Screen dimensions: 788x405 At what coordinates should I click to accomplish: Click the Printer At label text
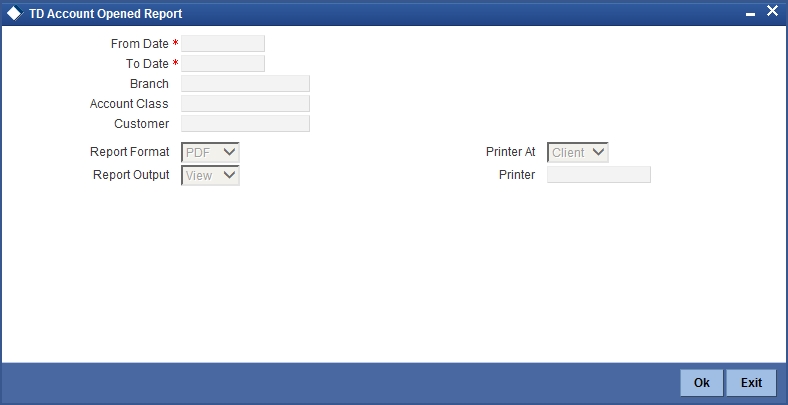tap(511, 152)
